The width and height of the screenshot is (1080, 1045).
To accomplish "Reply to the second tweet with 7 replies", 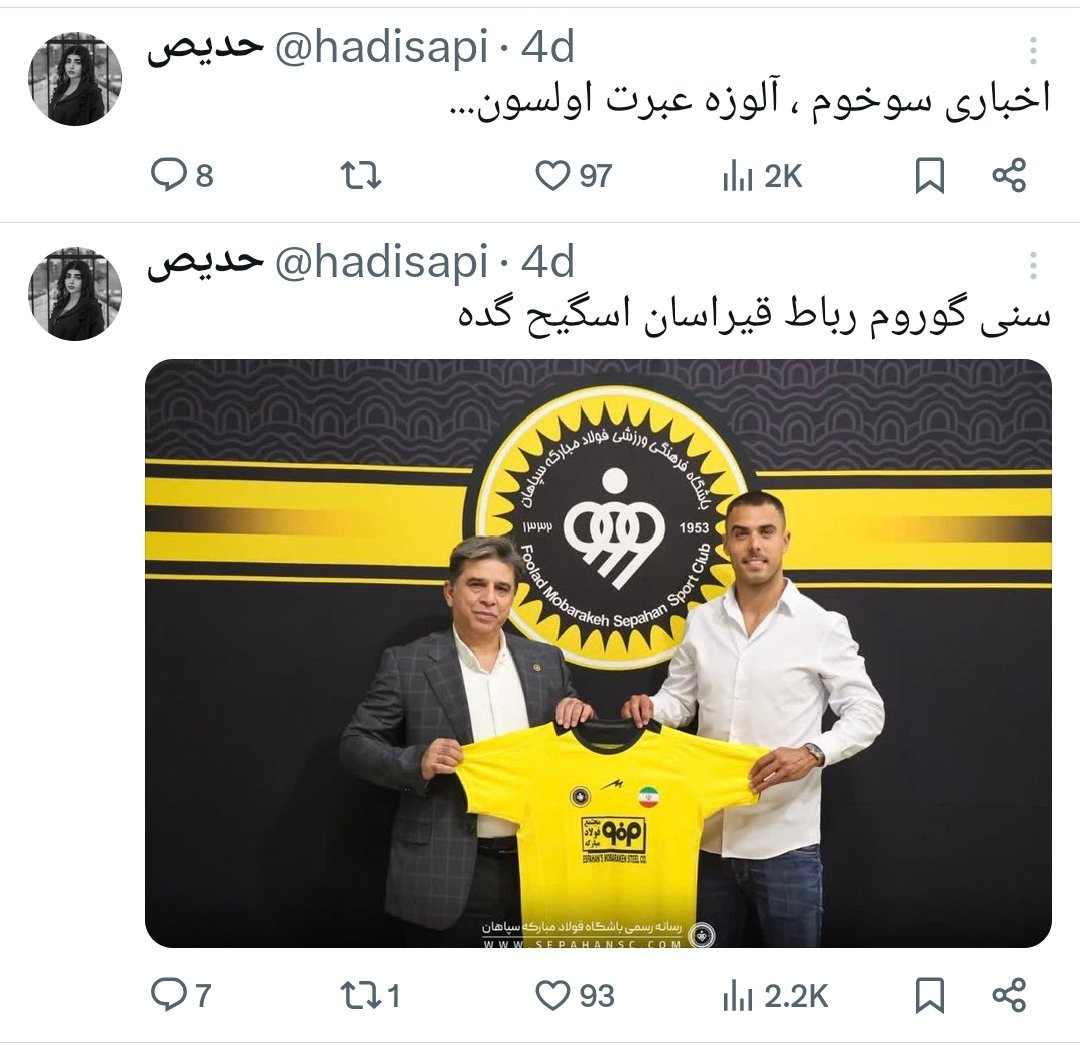I will (x=180, y=995).
